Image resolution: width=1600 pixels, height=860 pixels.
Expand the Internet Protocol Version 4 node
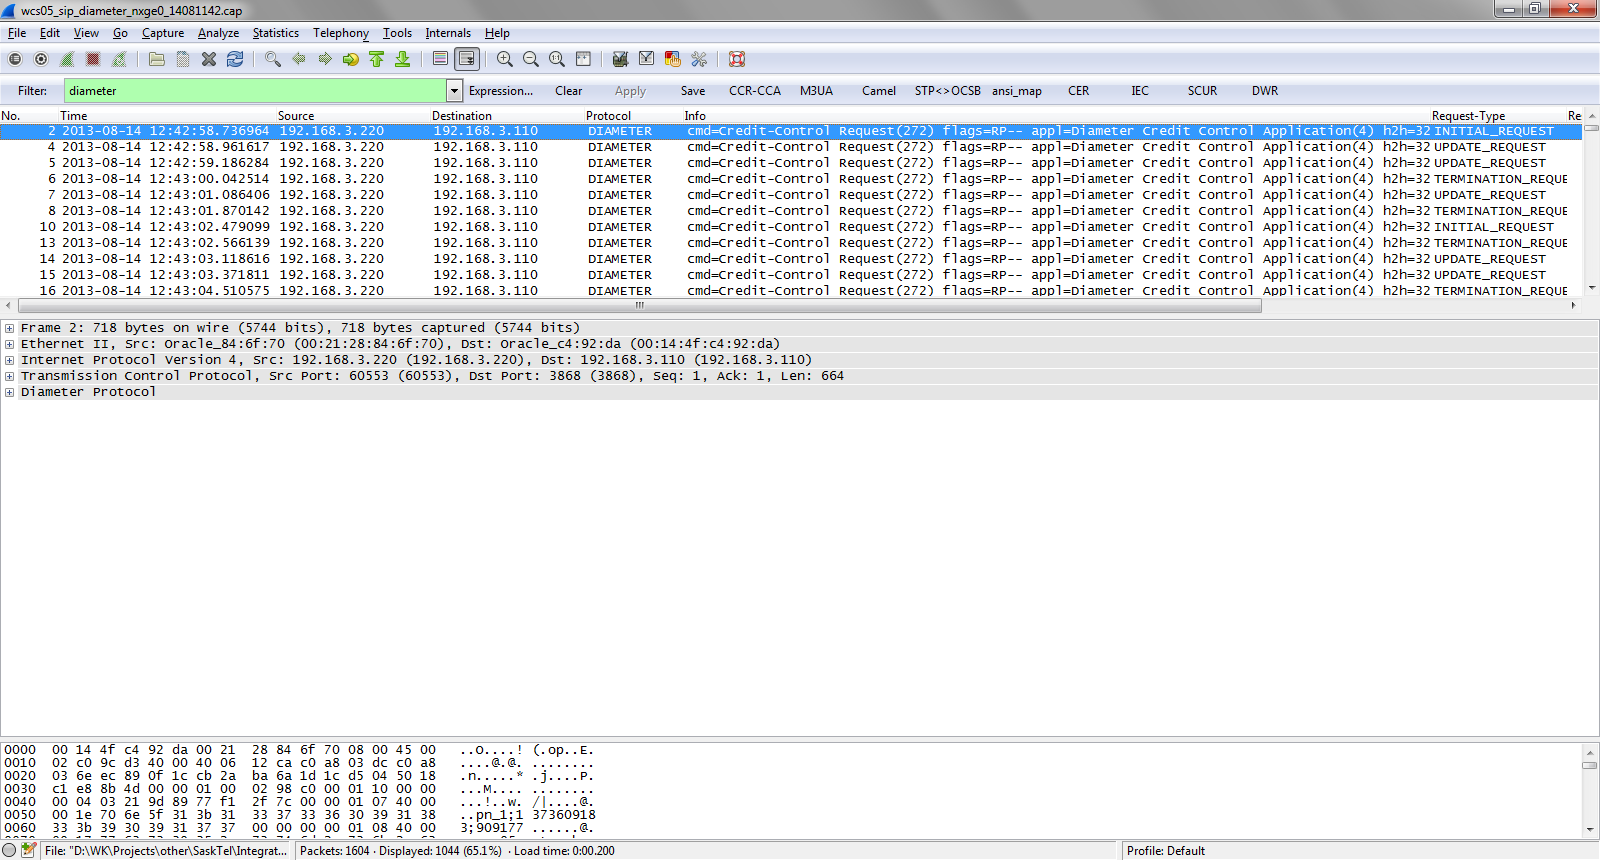coord(9,360)
